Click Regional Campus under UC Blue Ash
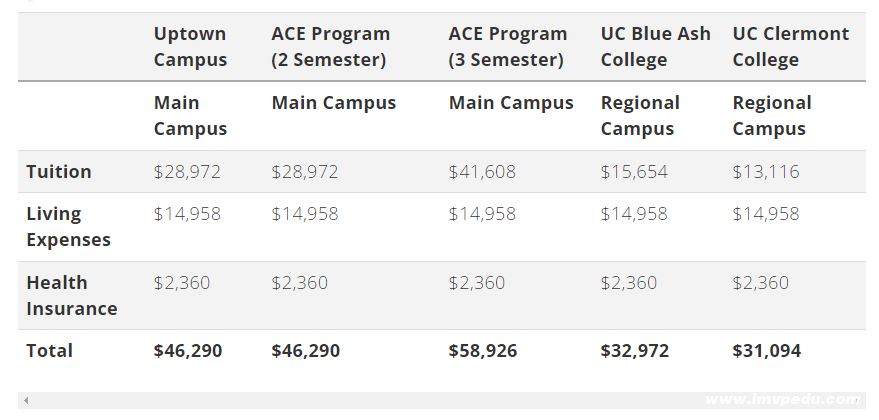The height and width of the screenshot is (420, 879). [640, 116]
